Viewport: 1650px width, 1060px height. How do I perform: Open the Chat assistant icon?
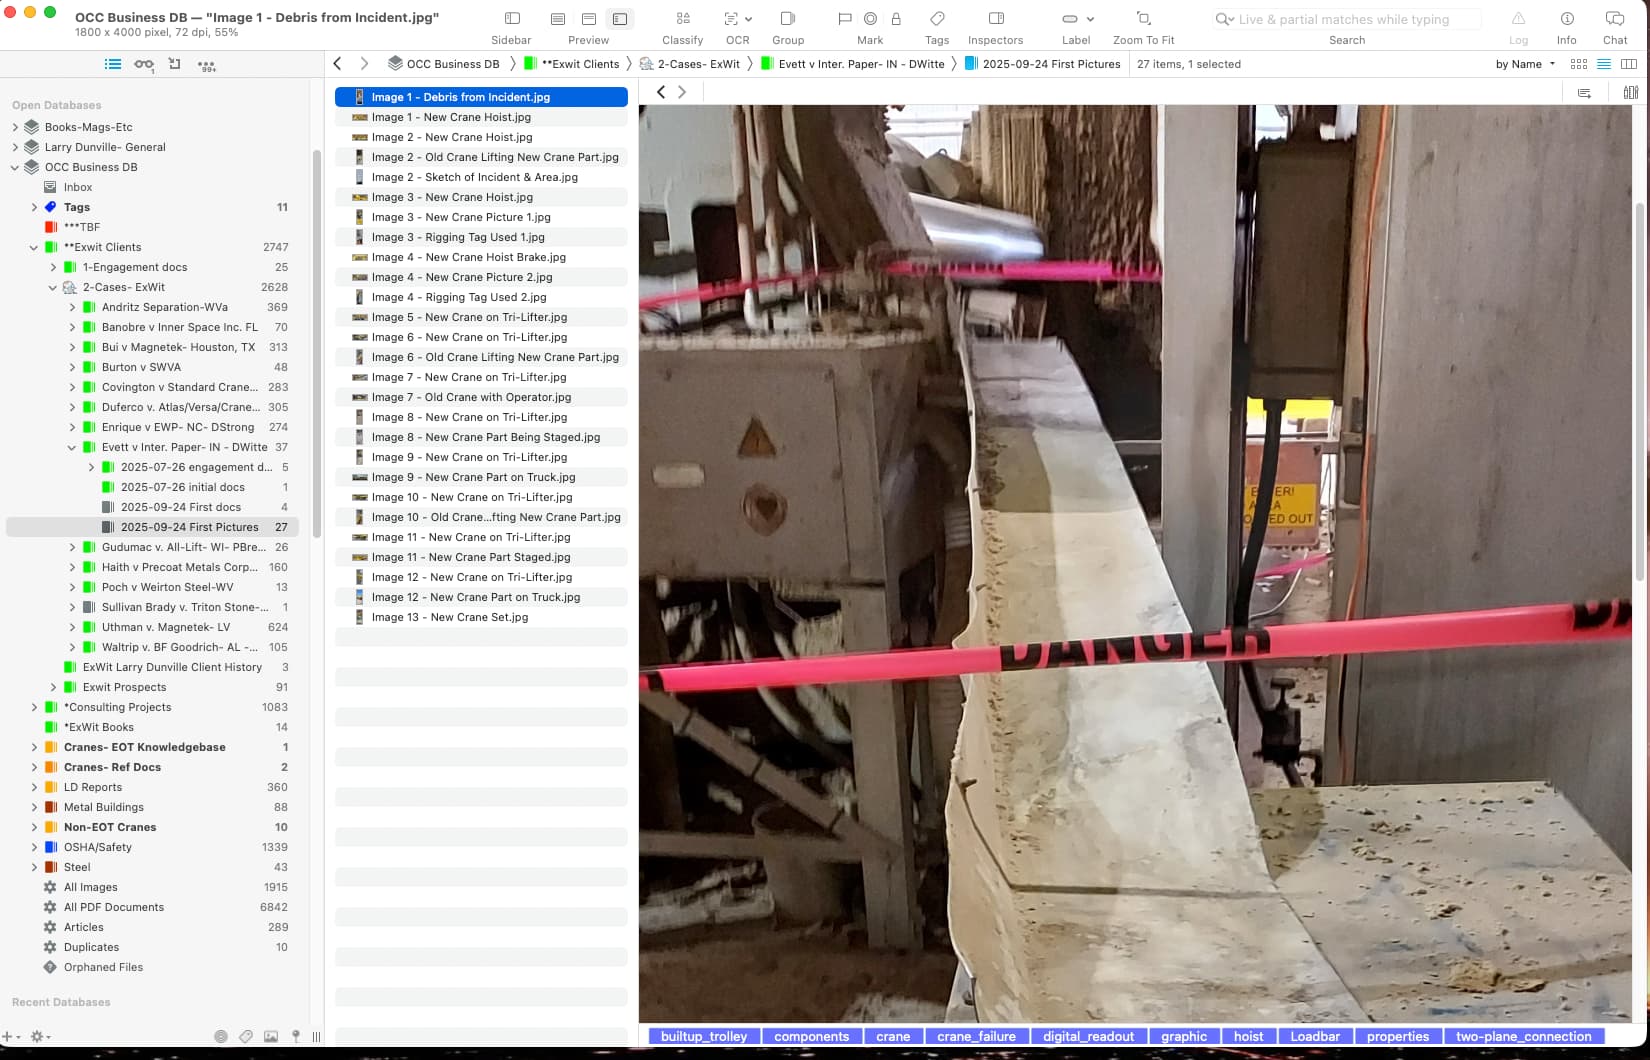pyautogui.click(x=1614, y=19)
